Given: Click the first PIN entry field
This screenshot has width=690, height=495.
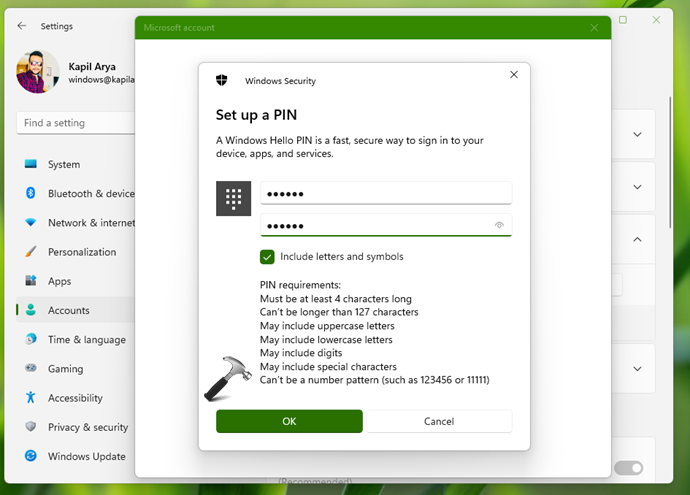Looking at the screenshot, I should click(385, 193).
